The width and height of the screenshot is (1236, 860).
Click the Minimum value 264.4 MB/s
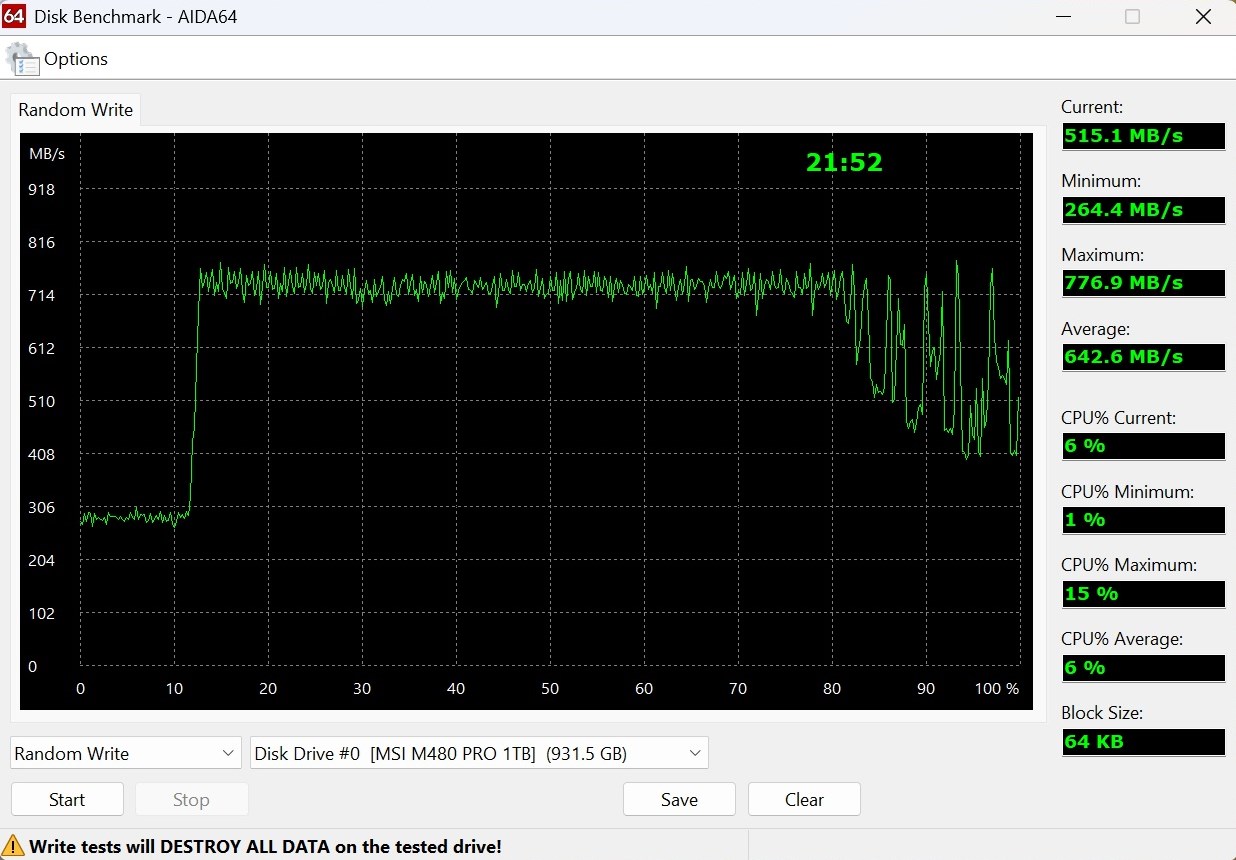click(x=1143, y=210)
